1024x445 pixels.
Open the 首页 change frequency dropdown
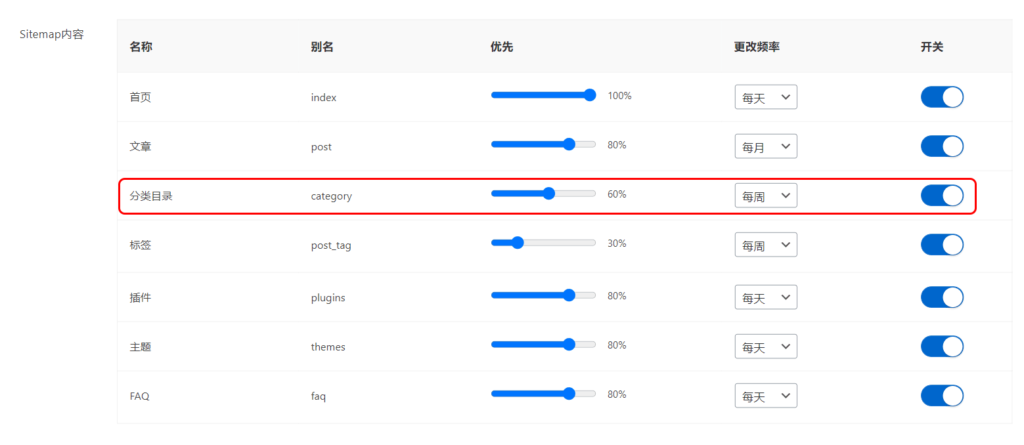[x=765, y=97]
